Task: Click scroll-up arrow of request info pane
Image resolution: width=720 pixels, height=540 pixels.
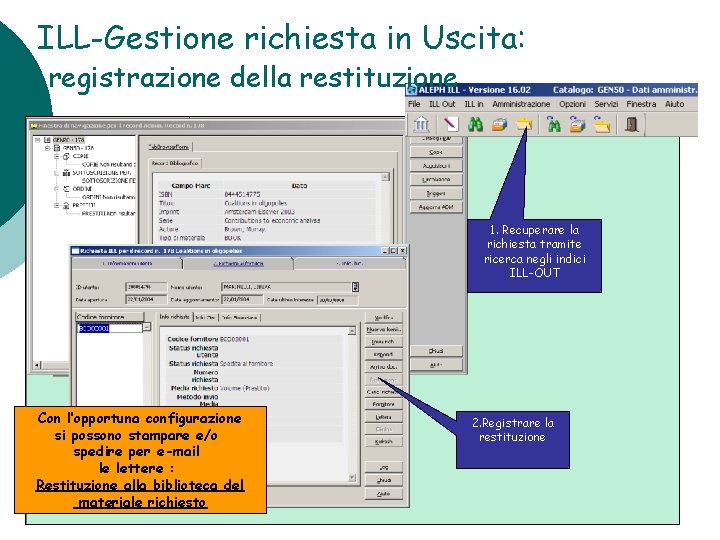Action: (x=352, y=331)
